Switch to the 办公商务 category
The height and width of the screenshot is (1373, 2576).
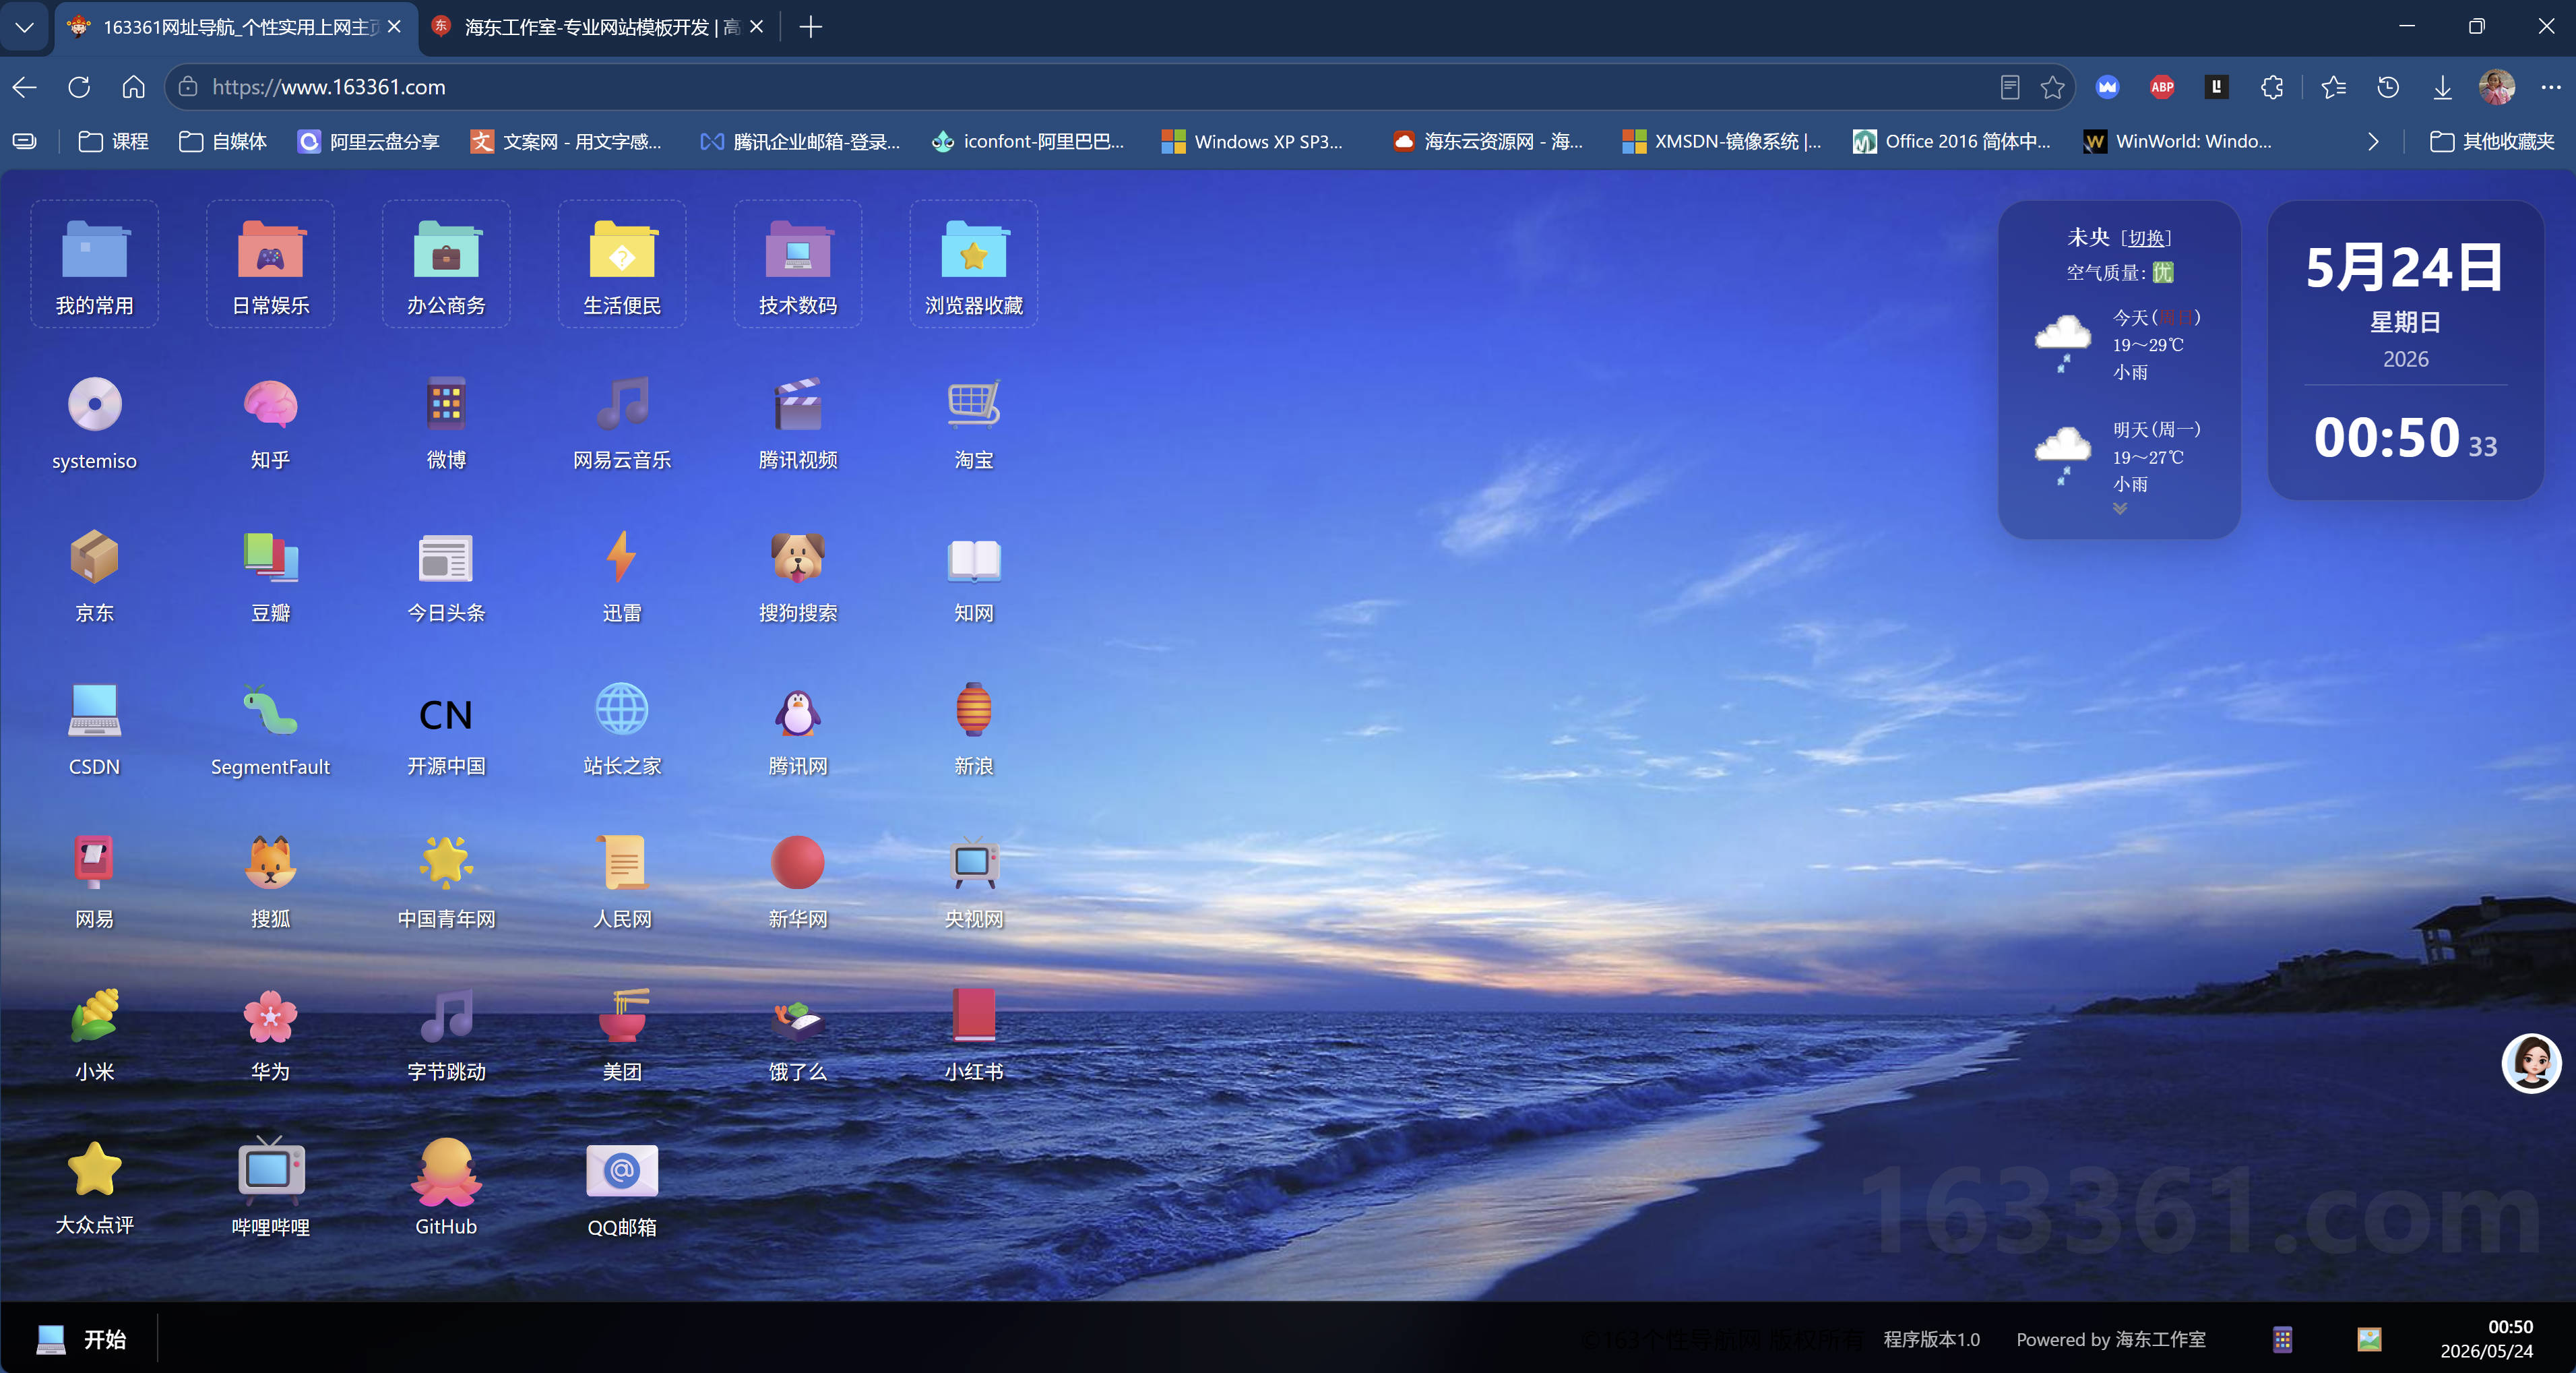coord(446,264)
